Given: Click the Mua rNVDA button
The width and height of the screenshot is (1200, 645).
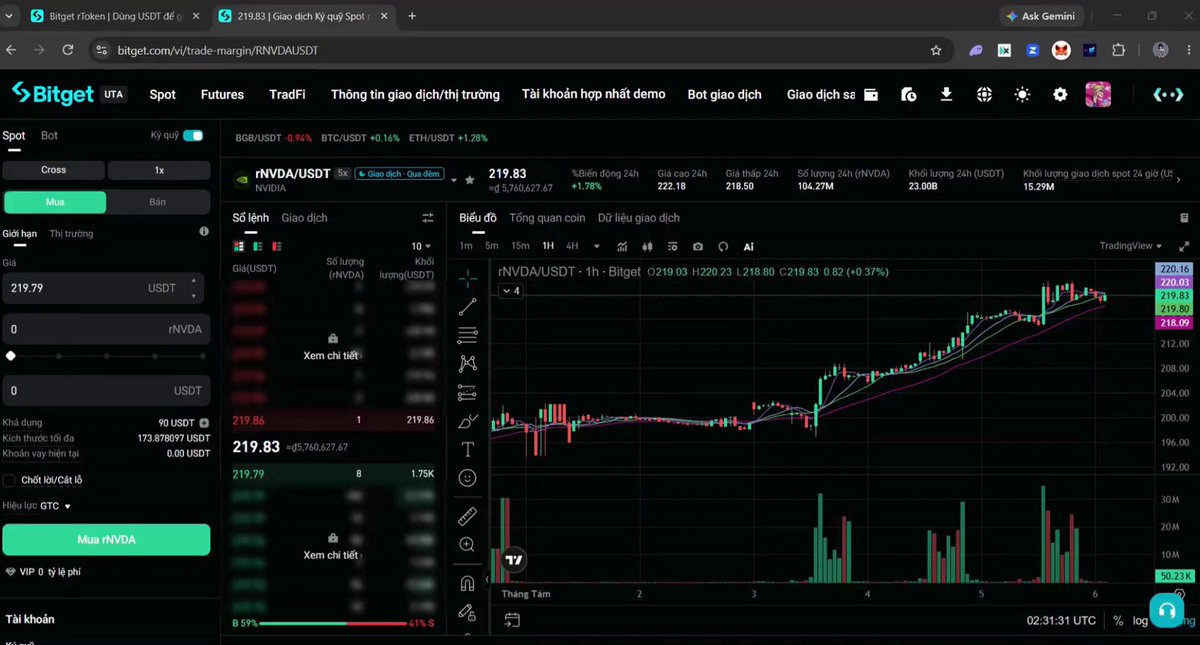Looking at the screenshot, I should [106, 540].
